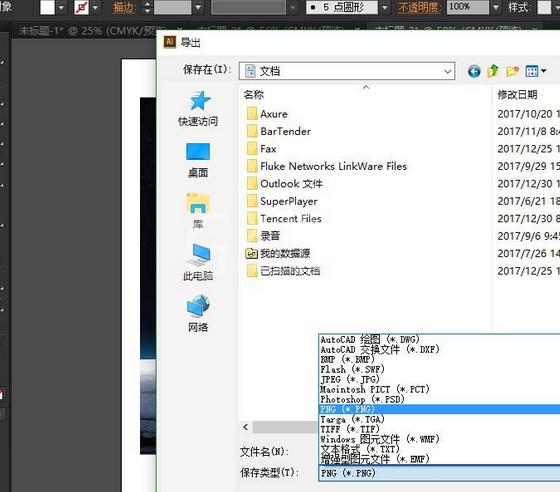Select Desktop (桌面) in the sidebar
The height and width of the screenshot is (492, 560).
198,160
